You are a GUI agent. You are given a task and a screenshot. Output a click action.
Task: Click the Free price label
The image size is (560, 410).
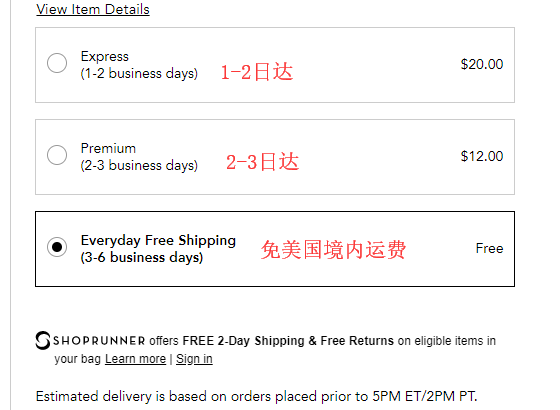490,248
